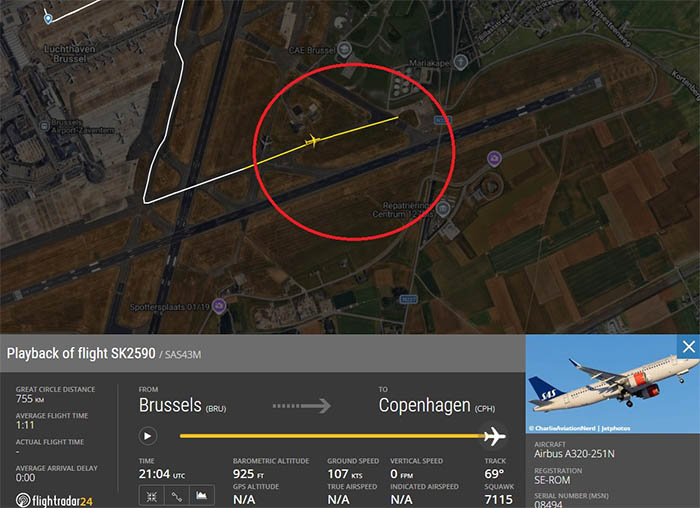
Task: Play the flight playback
Action: (147, 436)
